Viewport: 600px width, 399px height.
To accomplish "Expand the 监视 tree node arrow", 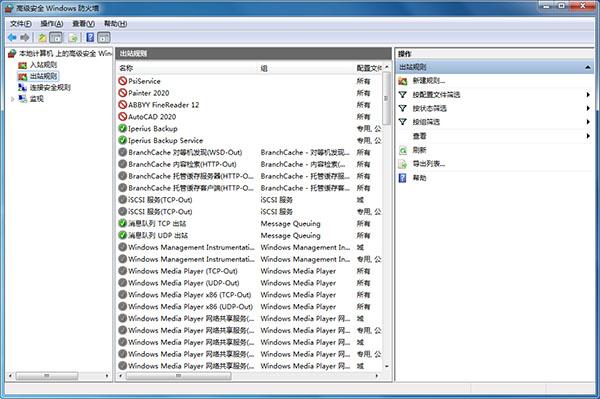I will pyautogui.click(x=12, y=99).
